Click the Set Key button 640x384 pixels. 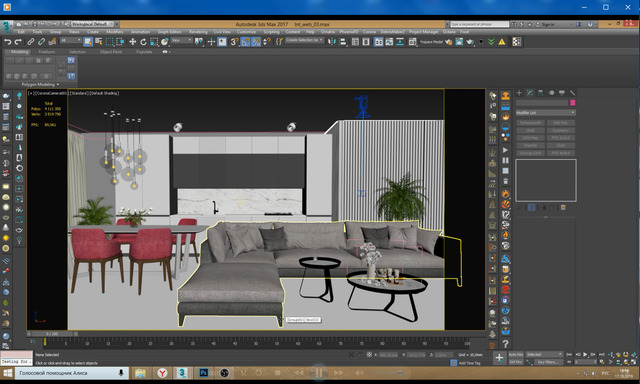coord(516,362)
